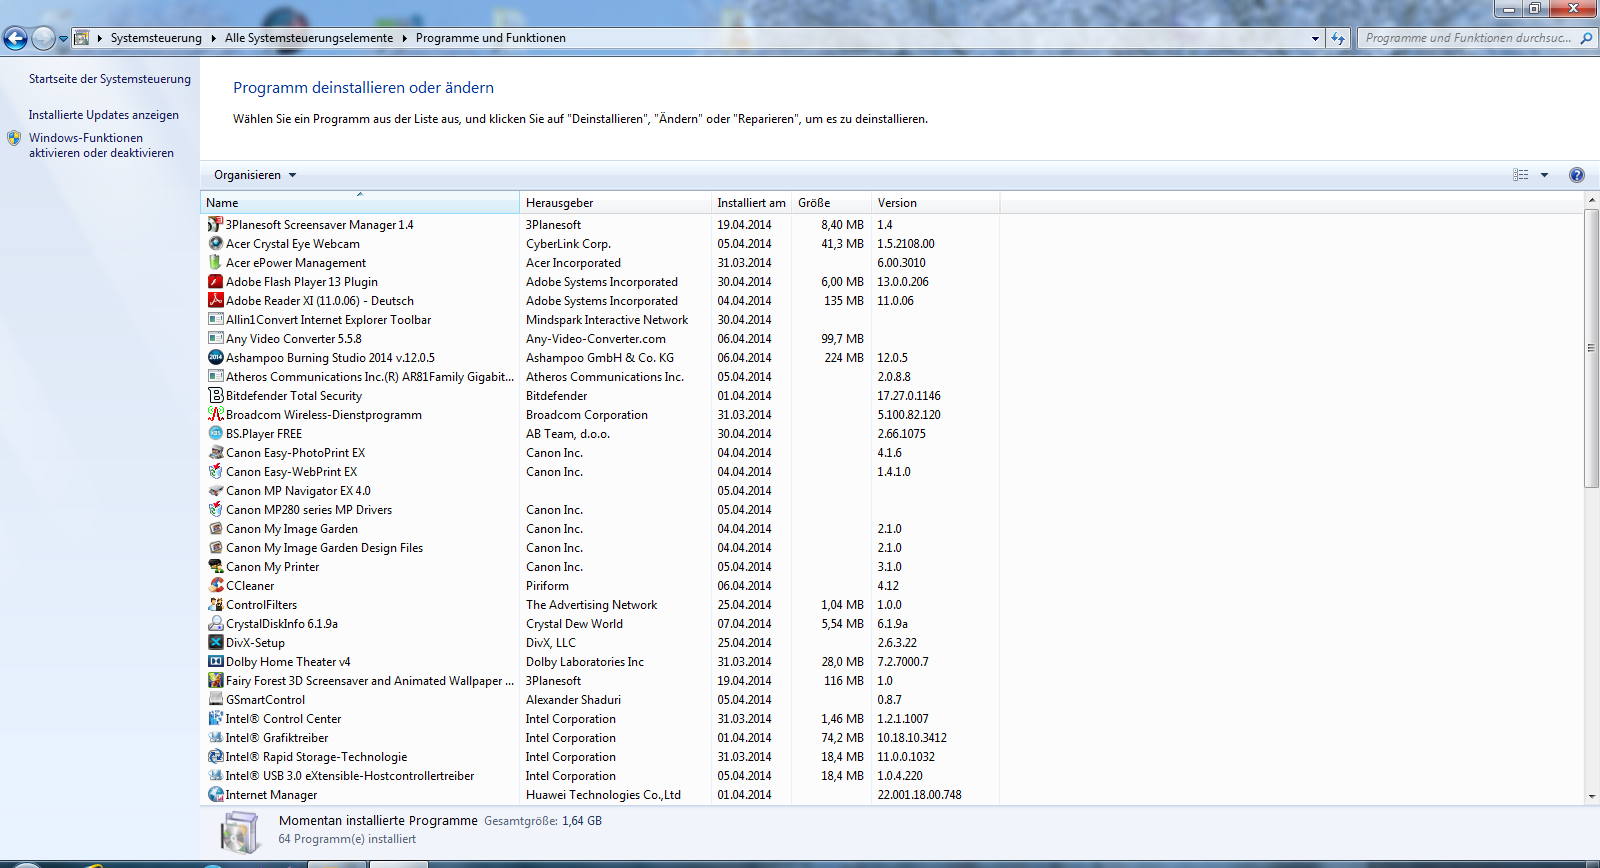The width and height of the screenshot is (1600, 868).
Task: Click the Gesamtgröße 1,64 GB status text
Action: click(x=543, y=821)
